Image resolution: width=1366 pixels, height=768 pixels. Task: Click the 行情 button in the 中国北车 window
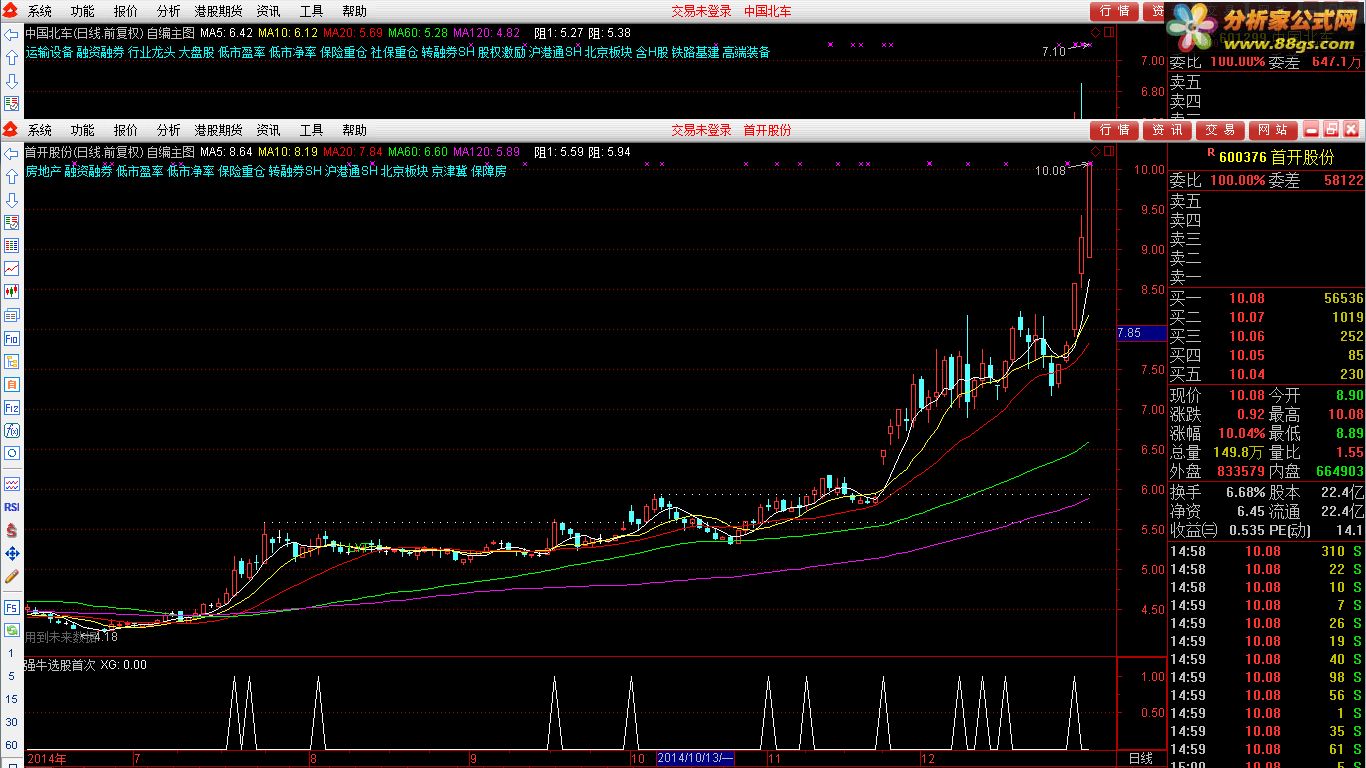pos(1114,11)
